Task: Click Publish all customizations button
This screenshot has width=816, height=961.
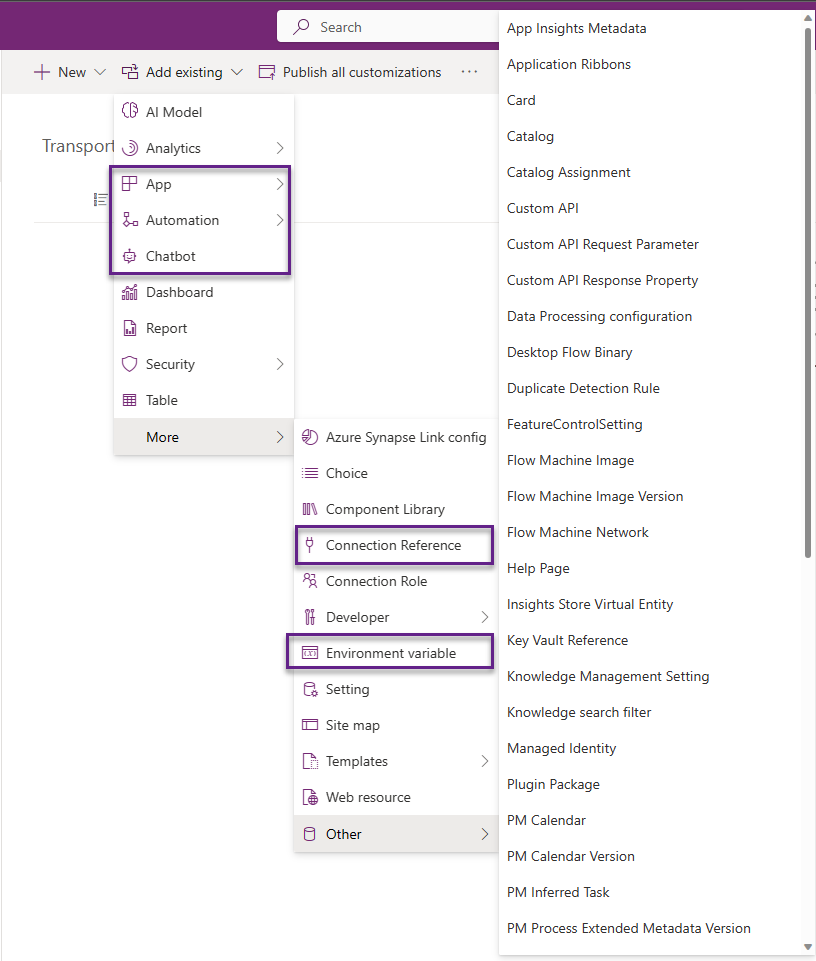Action: (x=350, y=72)
